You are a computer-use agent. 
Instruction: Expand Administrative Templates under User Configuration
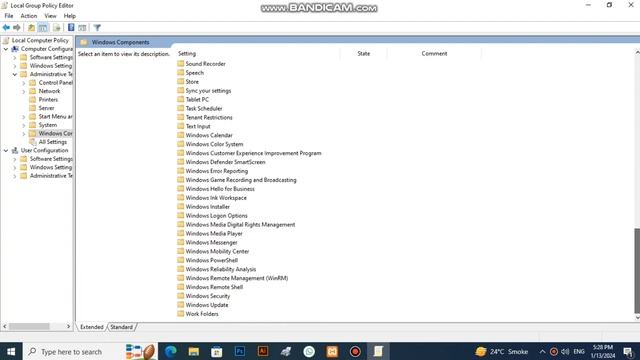15,176
